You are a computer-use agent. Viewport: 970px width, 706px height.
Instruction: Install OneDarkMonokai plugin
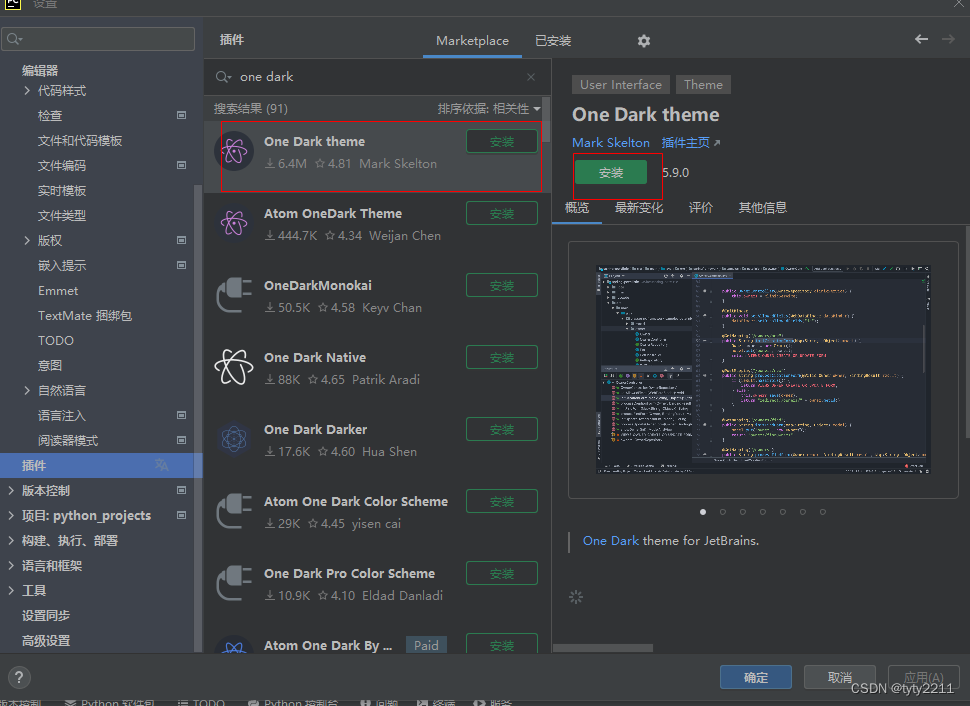tap(502, 285)
